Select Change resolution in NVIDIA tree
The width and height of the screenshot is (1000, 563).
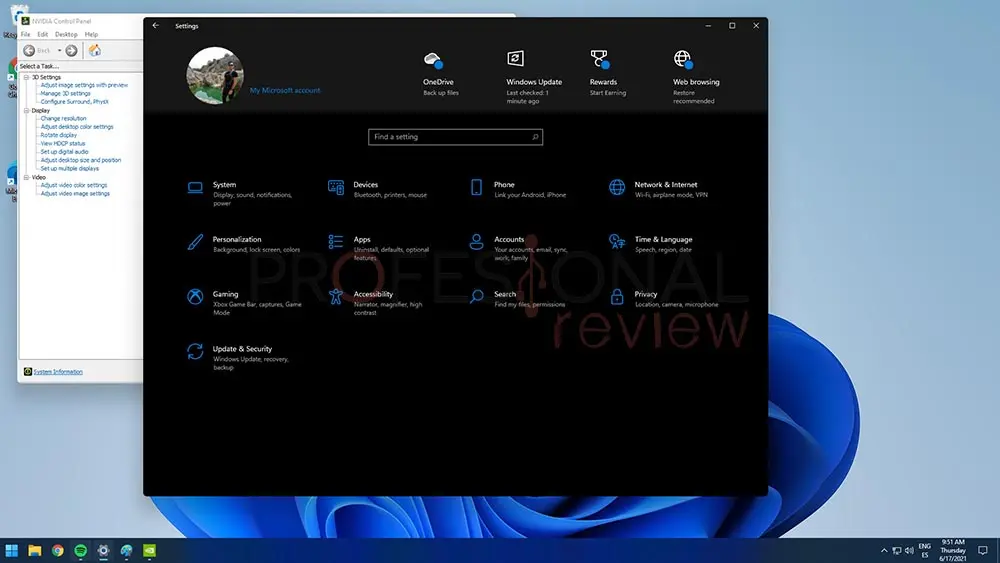click(63, 119)
